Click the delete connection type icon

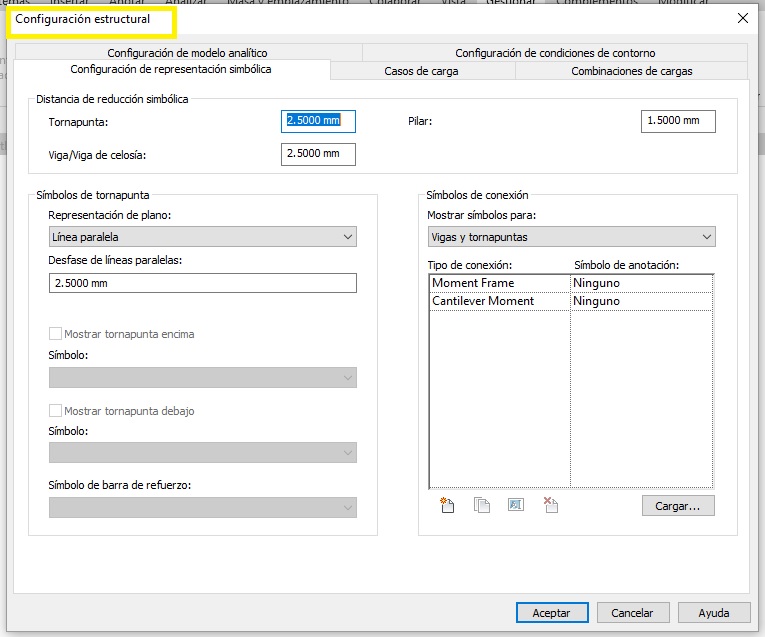(x=550, y=505)
